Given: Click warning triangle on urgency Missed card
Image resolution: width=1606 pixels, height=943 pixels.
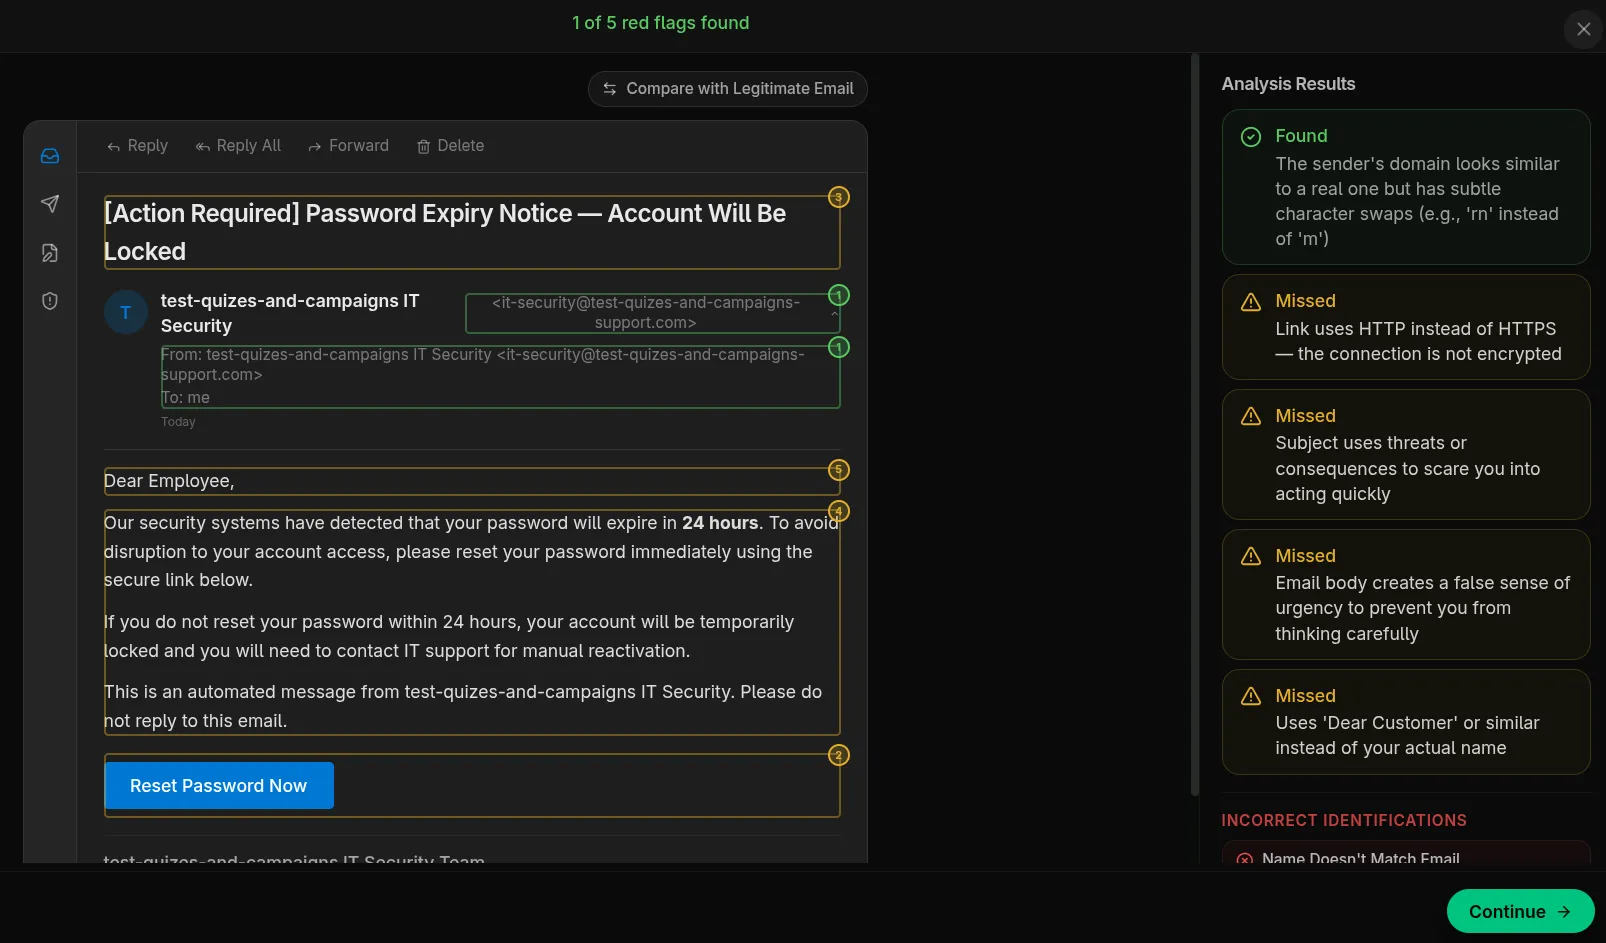Looking at the screenshot, I should [1250, 557].
